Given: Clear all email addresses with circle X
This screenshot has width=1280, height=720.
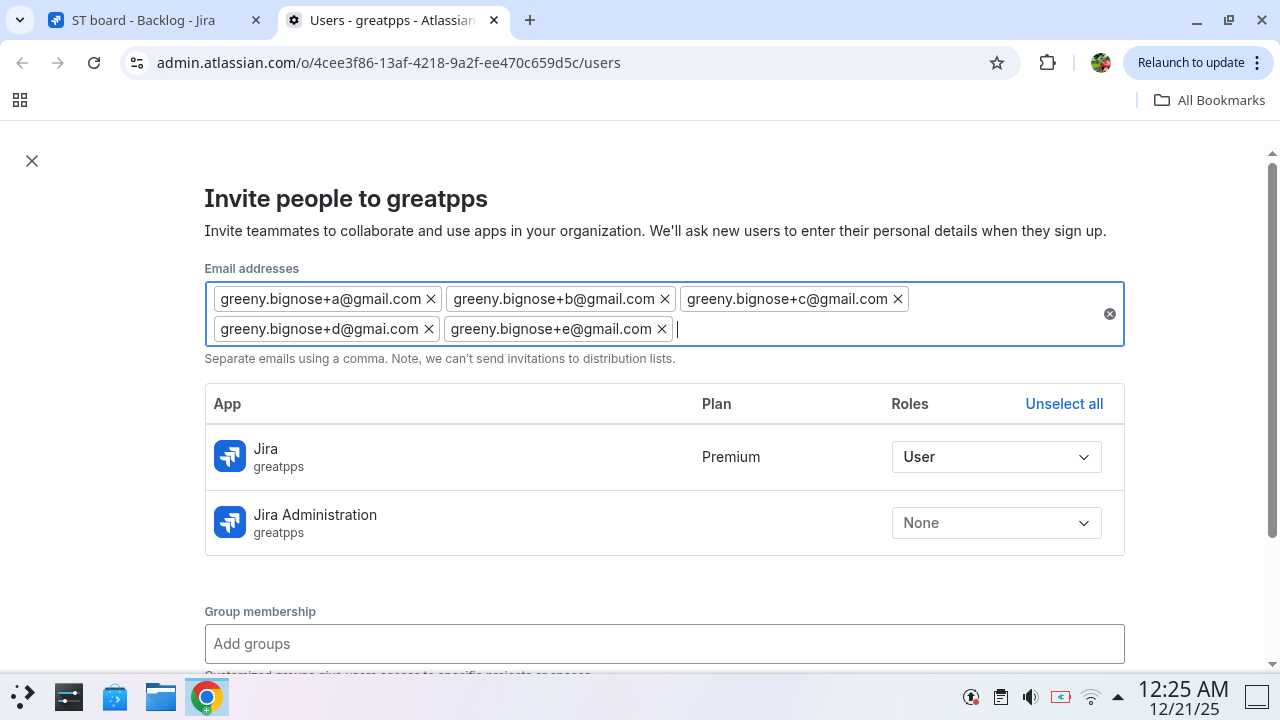Looking at the screenshot, I should tap(1110, 314).
